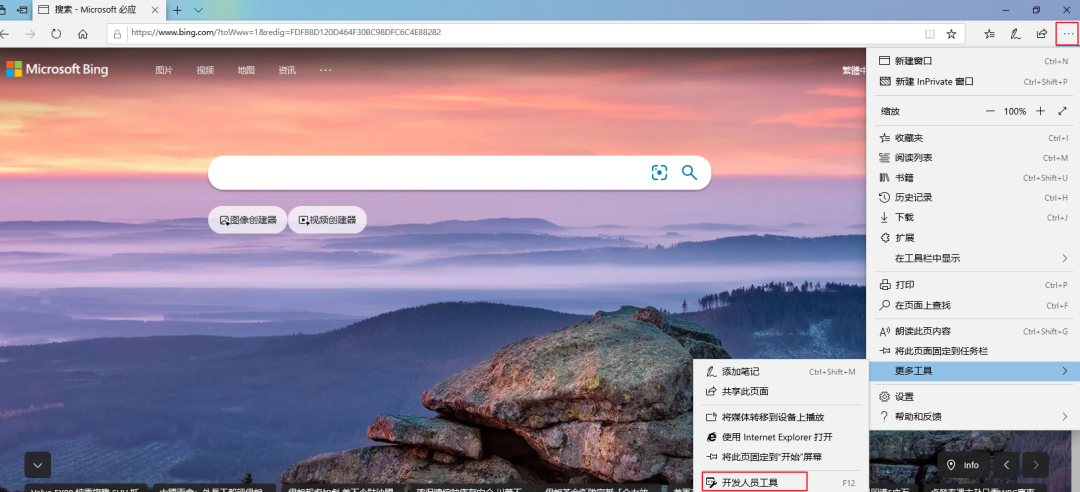Select 新建窗口 menu item
The width and height of the screenshot is (1080, 492).
[x=973, y=61]
